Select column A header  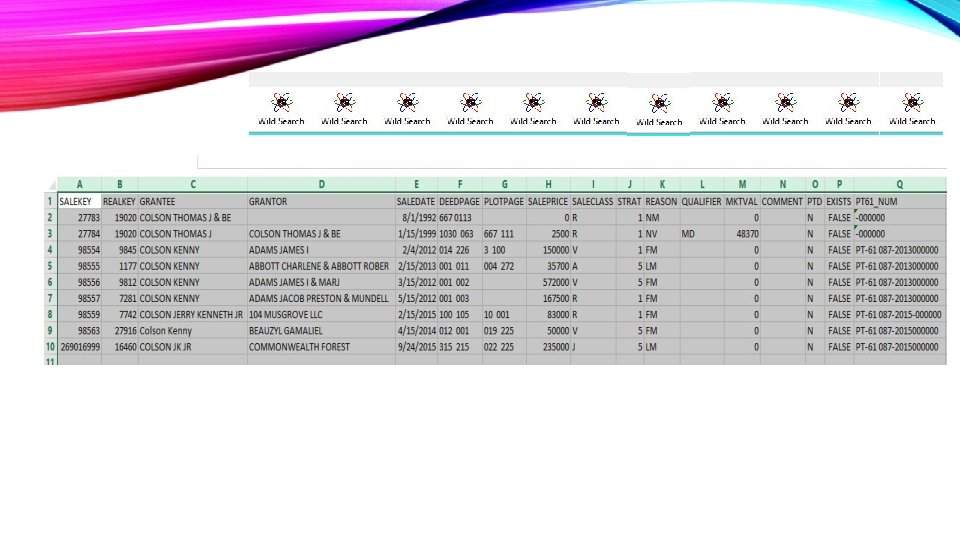click(x=80, y=184)
